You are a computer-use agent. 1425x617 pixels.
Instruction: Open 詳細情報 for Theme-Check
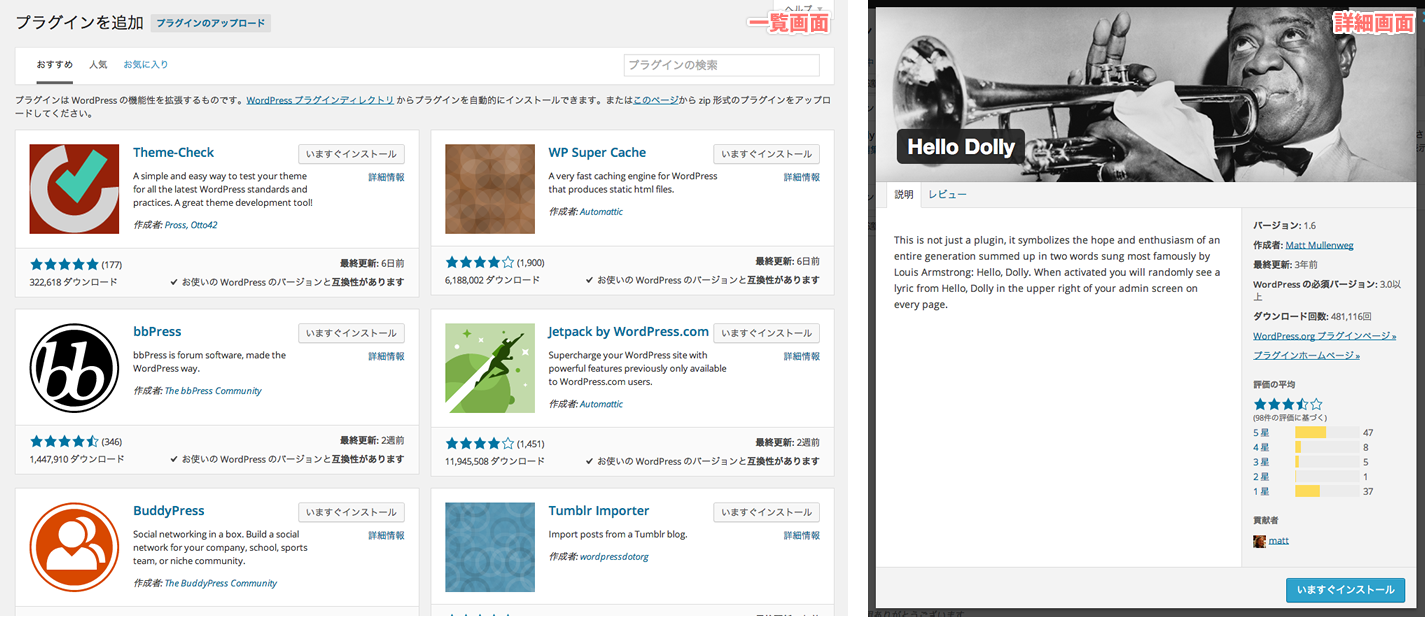[386, 177]
